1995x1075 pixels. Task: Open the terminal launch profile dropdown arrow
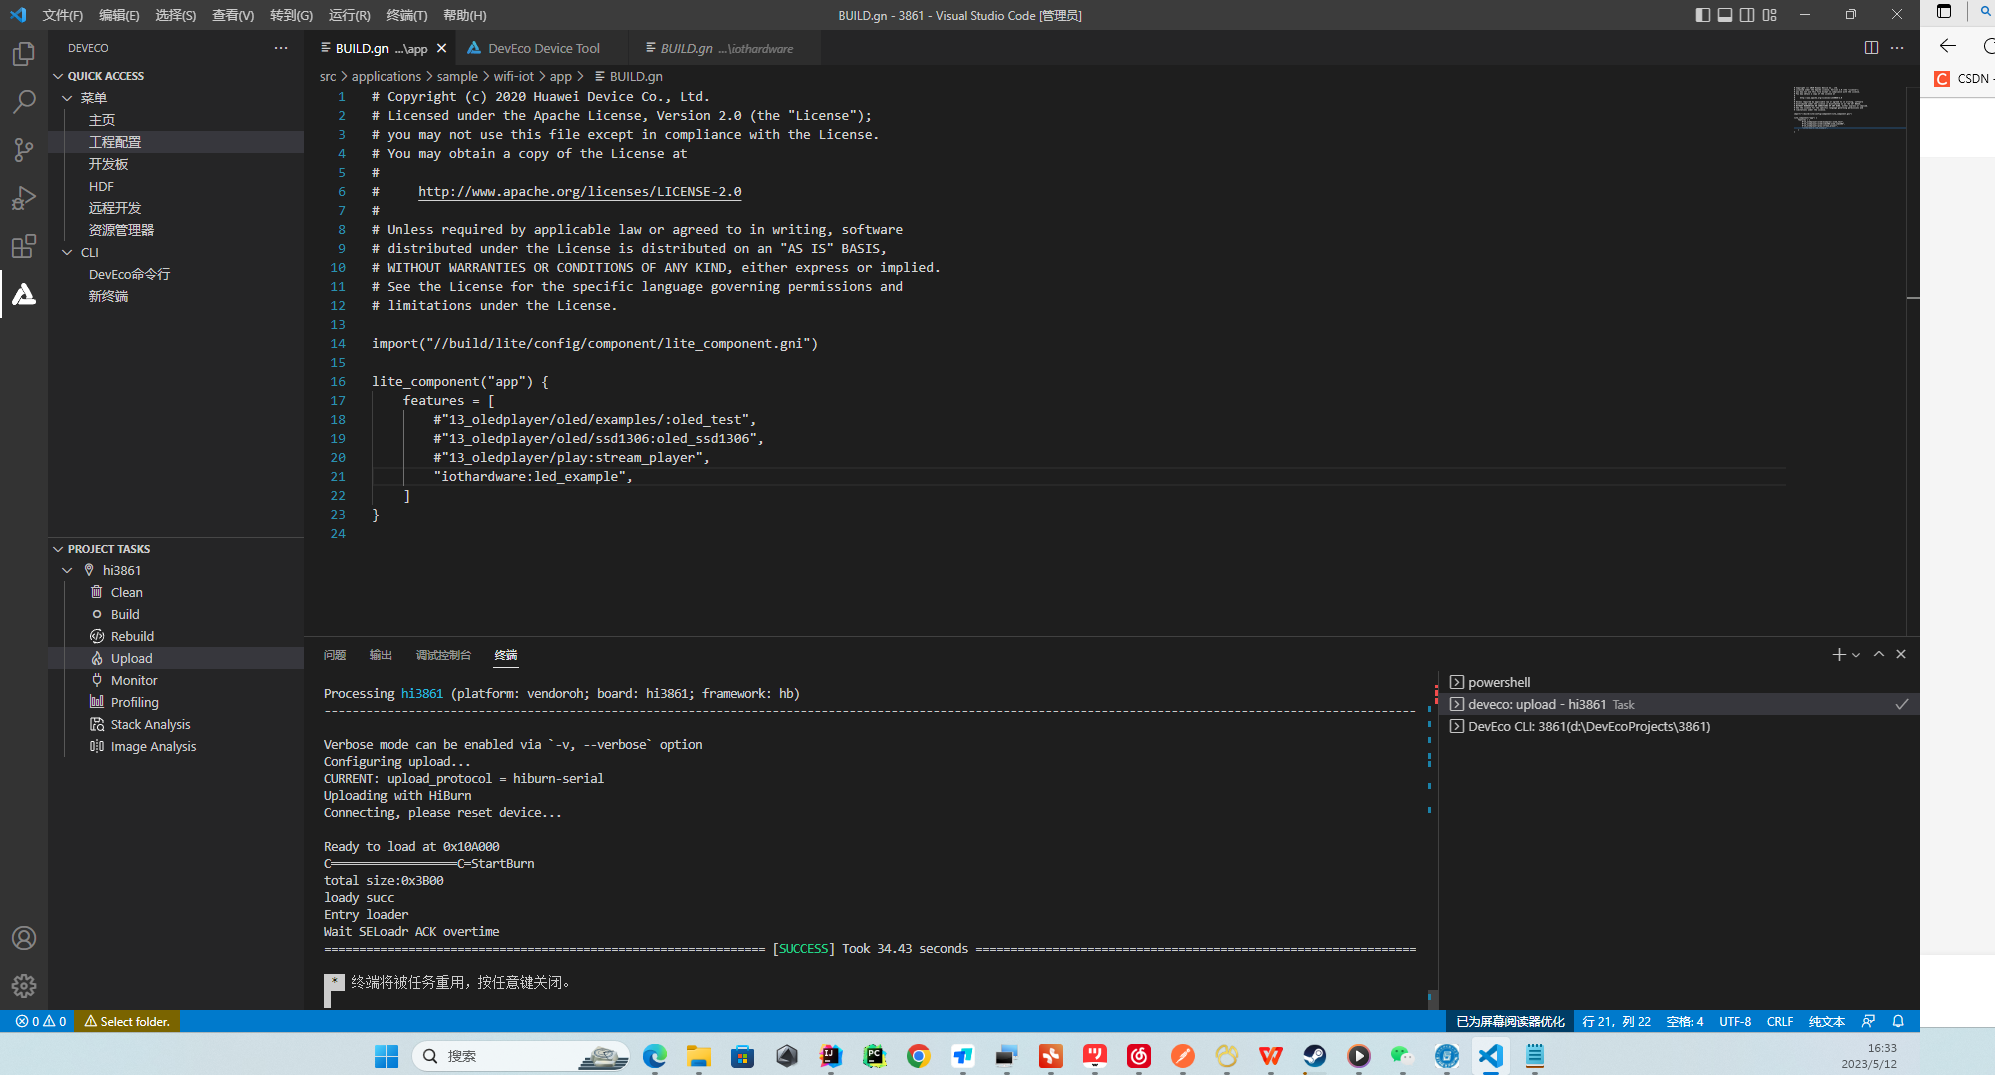[1856, 654]
